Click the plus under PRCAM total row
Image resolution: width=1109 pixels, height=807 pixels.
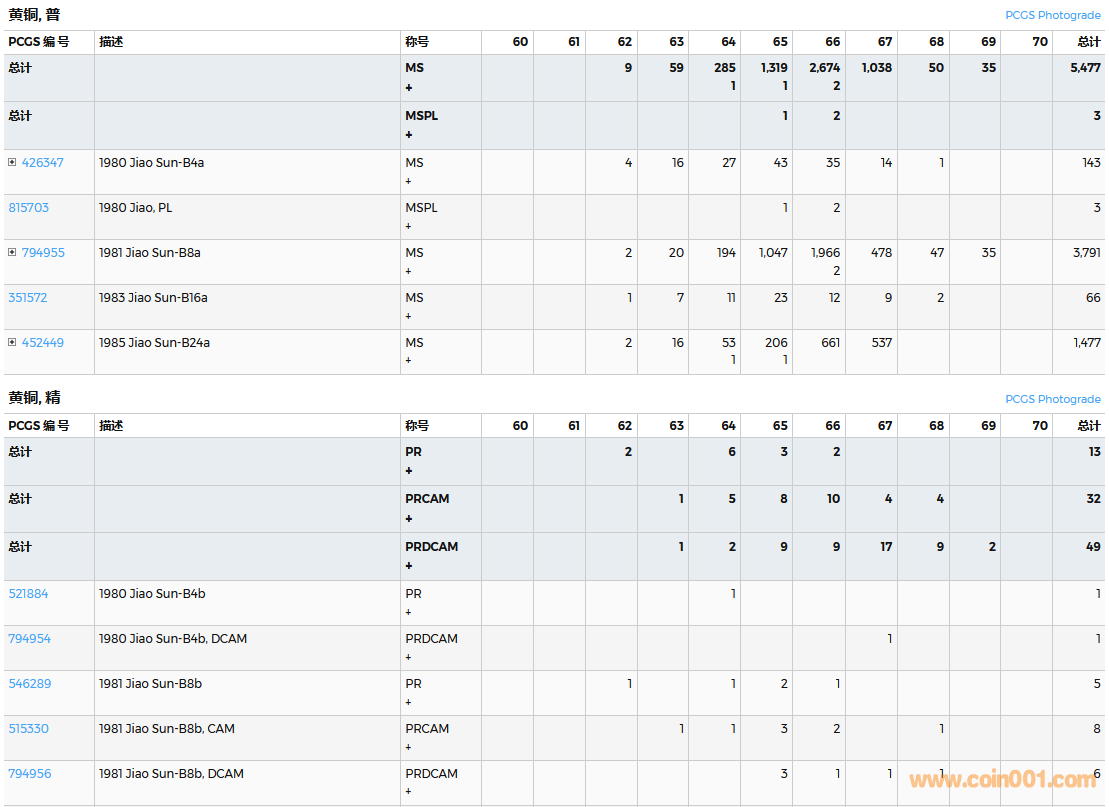point(409,518)
